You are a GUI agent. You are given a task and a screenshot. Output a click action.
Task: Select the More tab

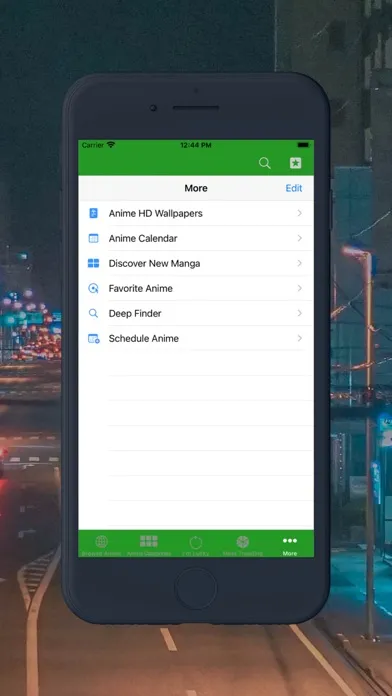click(290, 545)
